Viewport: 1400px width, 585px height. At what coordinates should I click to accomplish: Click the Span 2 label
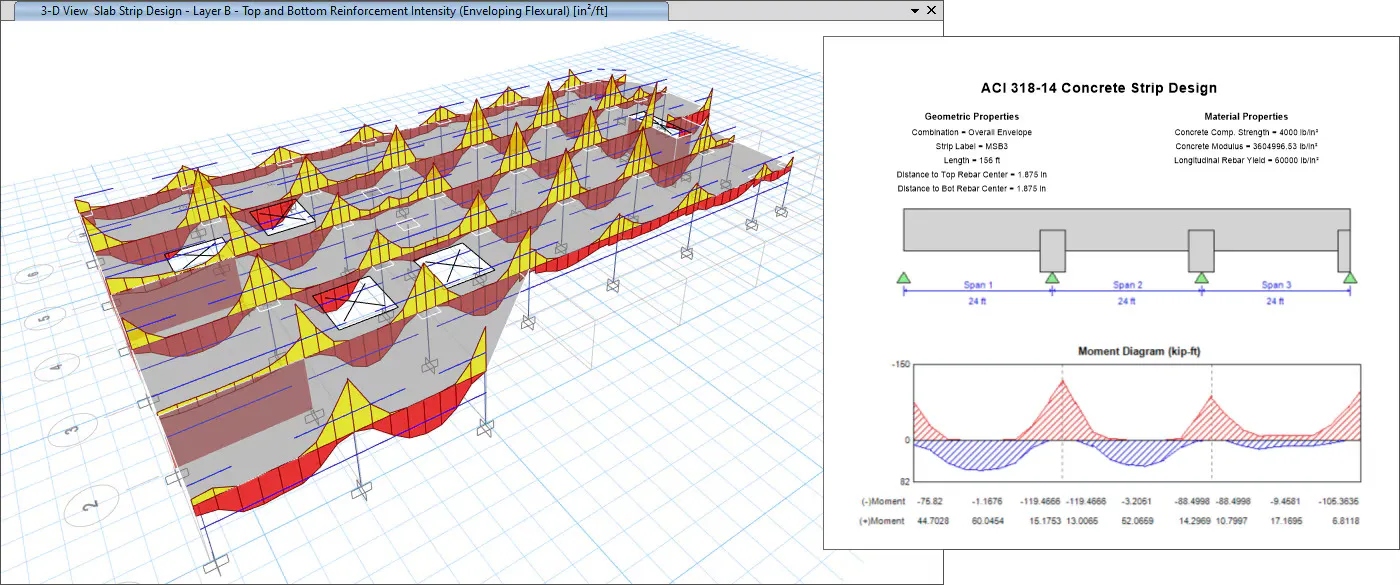(1126, 285)
